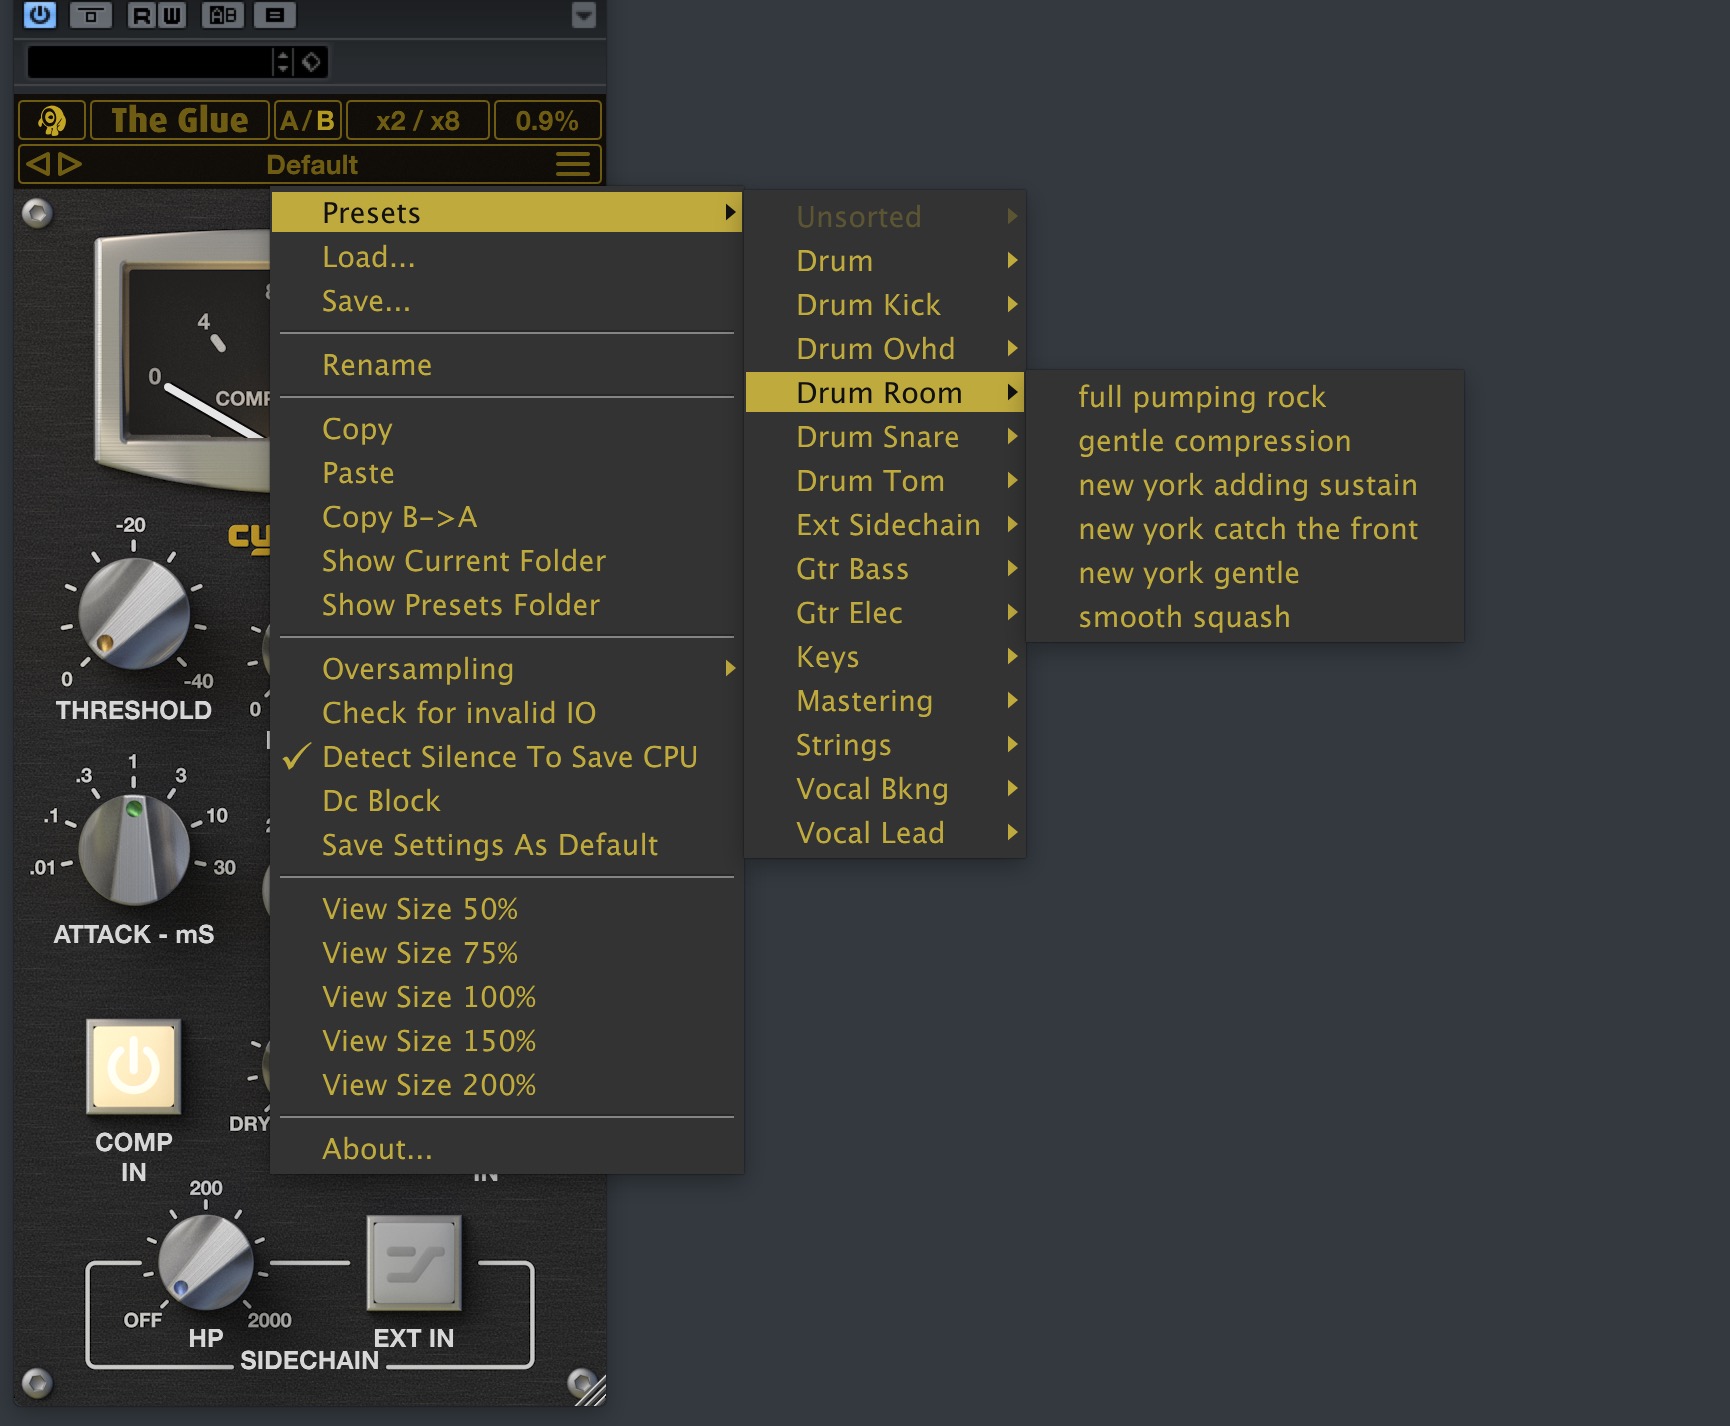The image size is (1730, 1426).
Task: Load preset new york catch the front
Action: point(1245,529)
